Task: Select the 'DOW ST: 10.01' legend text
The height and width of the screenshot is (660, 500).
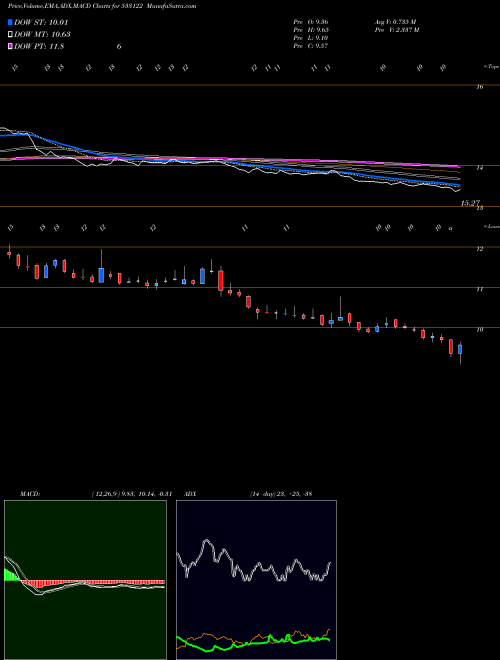Action: (x=41, y=23)
